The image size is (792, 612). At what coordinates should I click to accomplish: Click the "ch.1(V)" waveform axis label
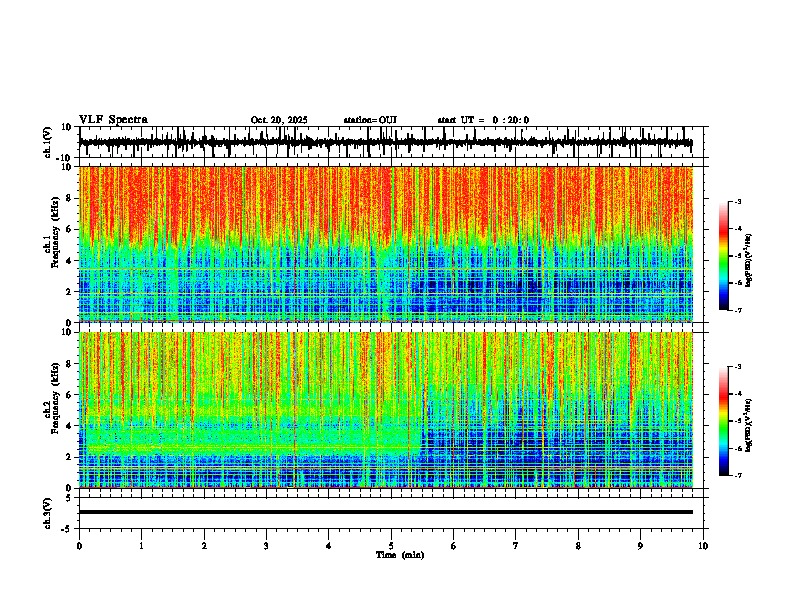pyautogui.click(x=48, y=142)
